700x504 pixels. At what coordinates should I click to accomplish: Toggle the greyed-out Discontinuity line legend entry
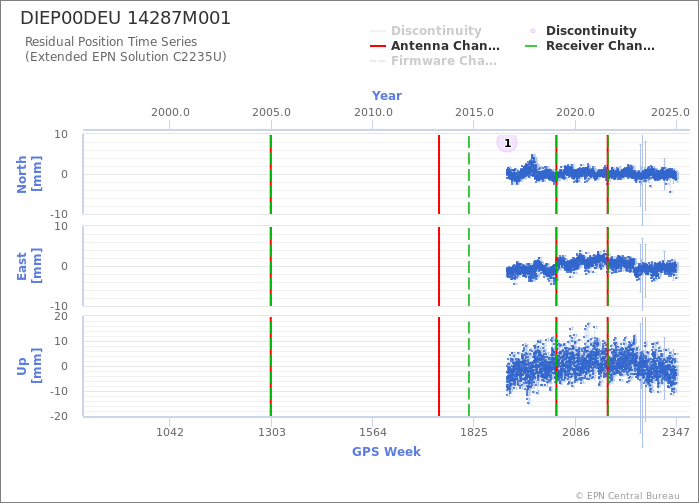pos(426,30)
